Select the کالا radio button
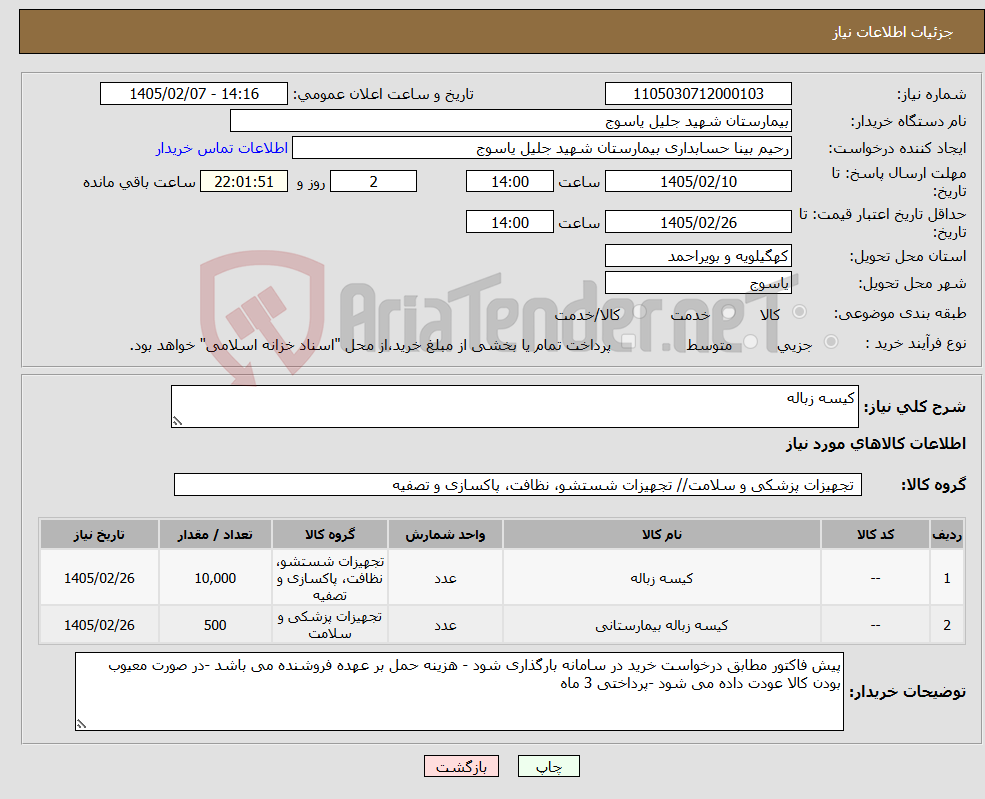 click(800, 312)
